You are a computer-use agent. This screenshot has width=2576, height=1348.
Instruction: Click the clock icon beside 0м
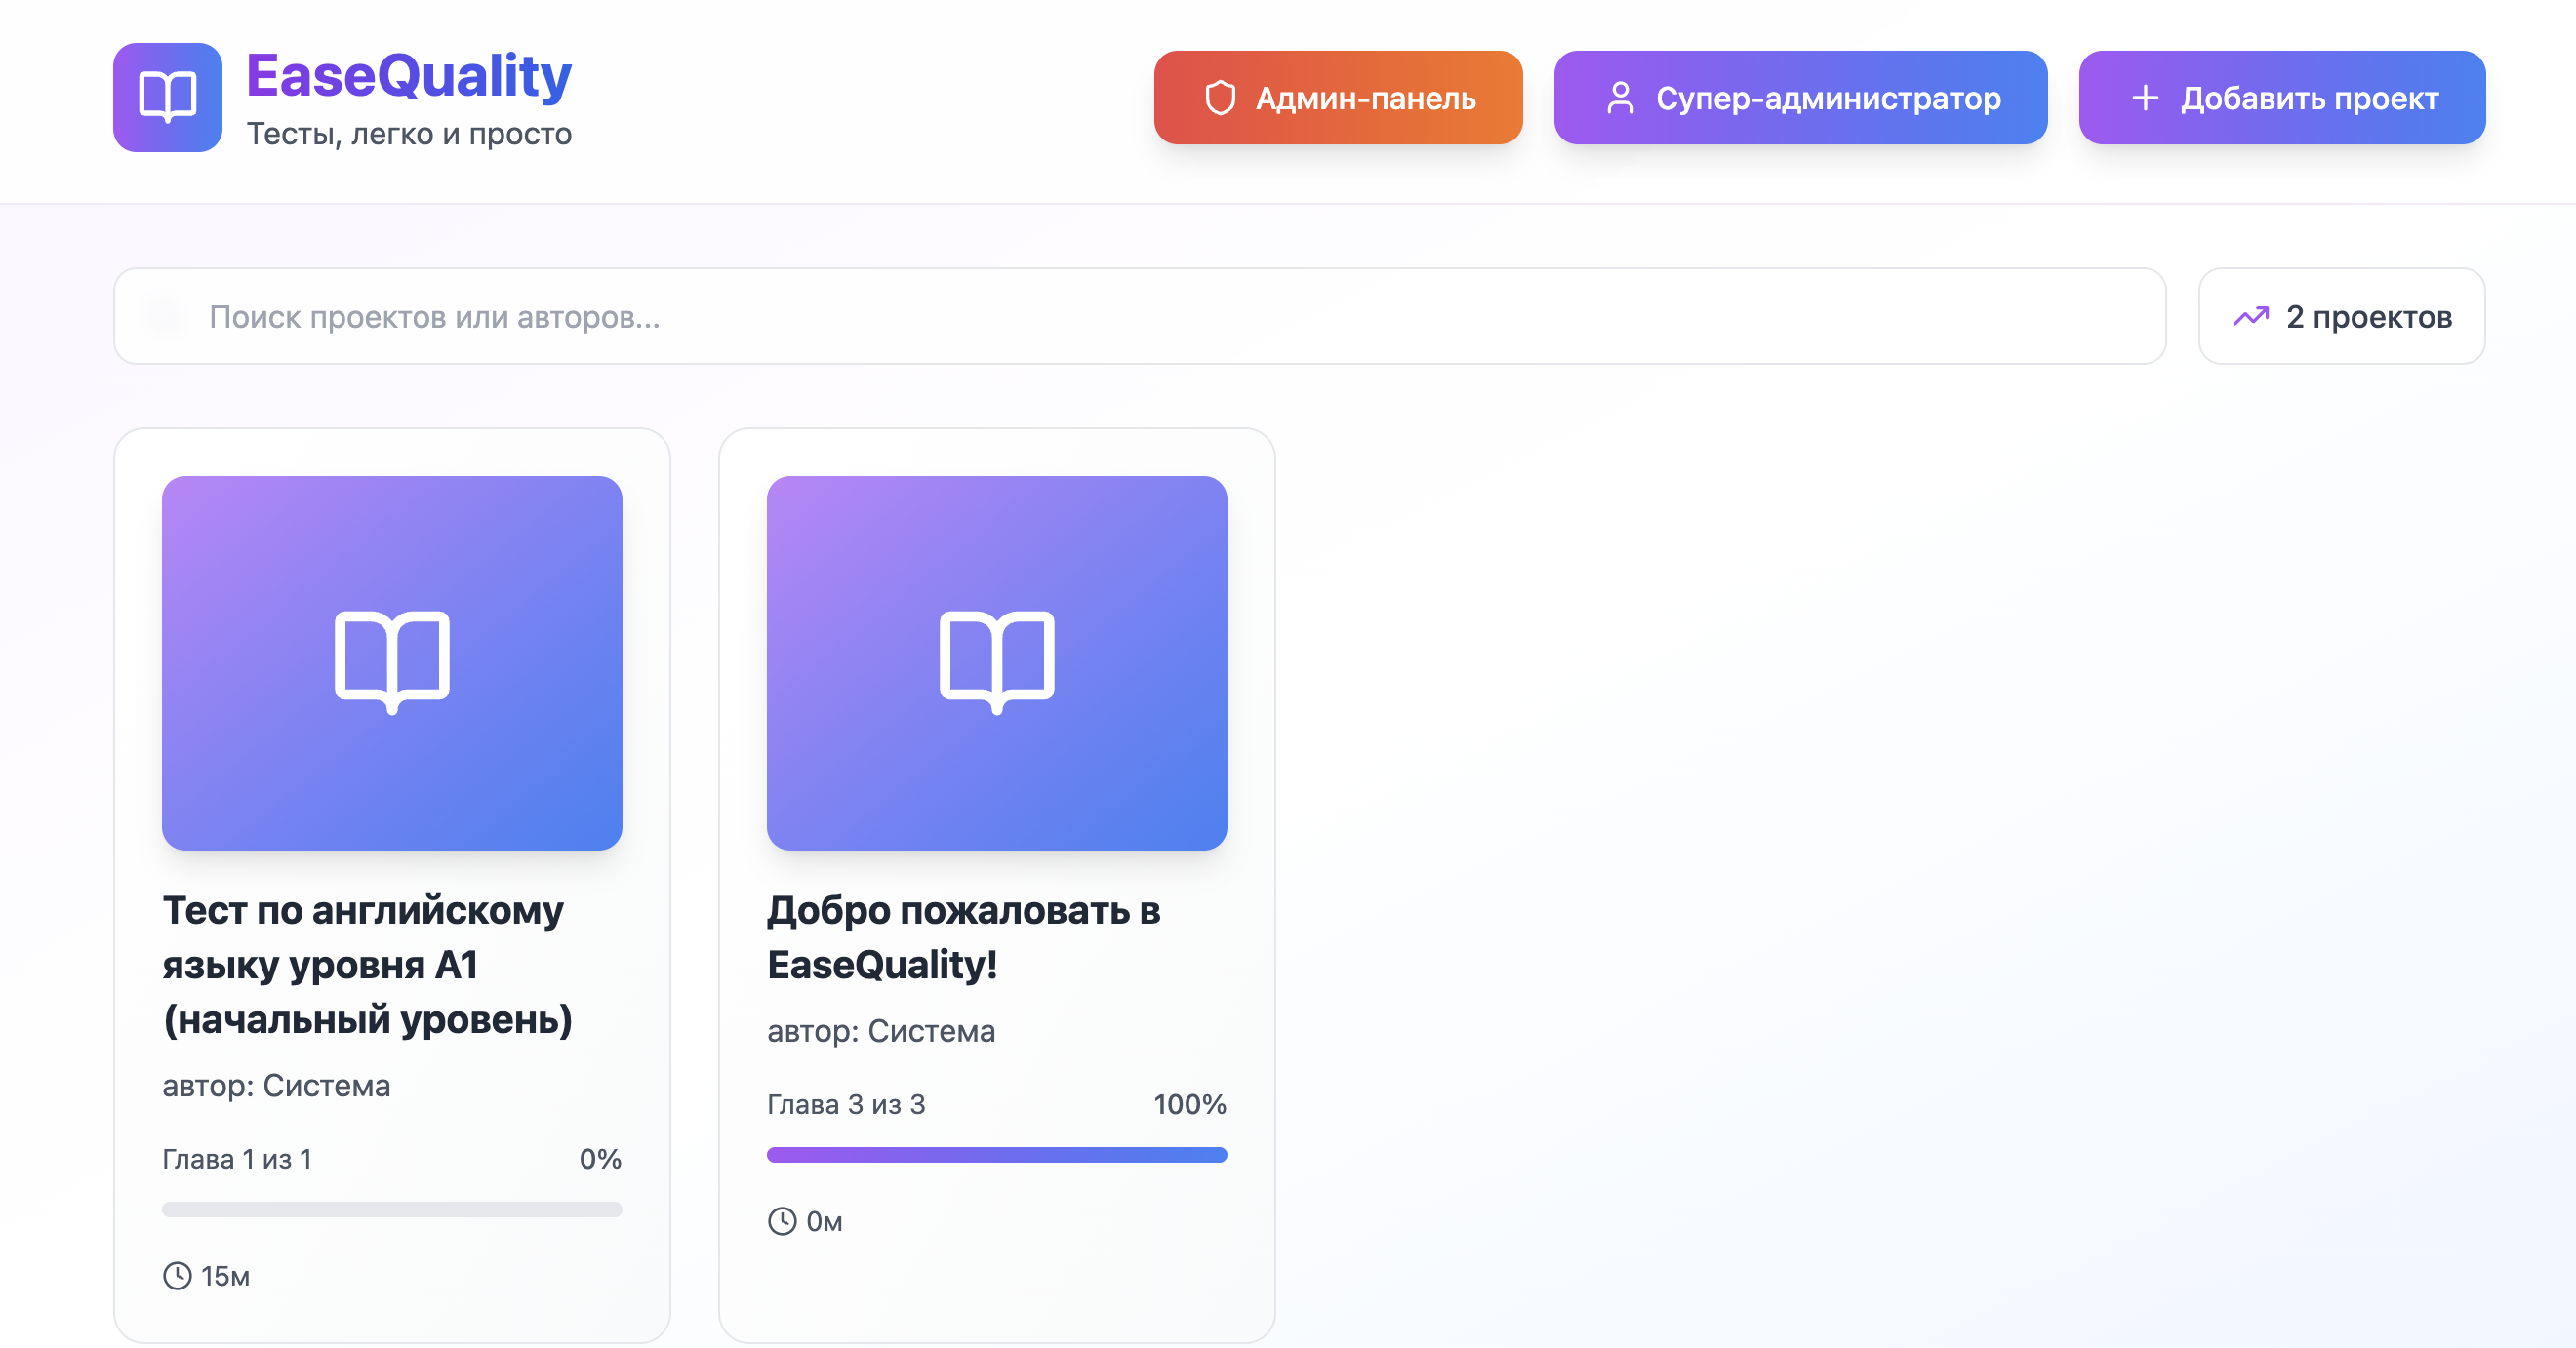coord(782,1221)
